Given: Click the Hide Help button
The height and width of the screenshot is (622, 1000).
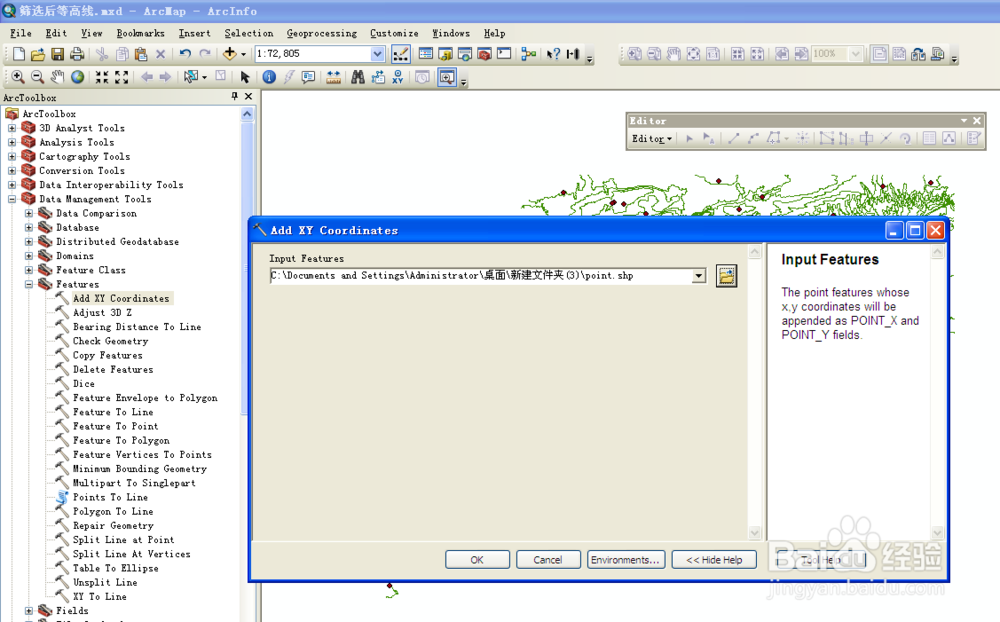Looking at the screenshot, I should [x=714, y=560].
